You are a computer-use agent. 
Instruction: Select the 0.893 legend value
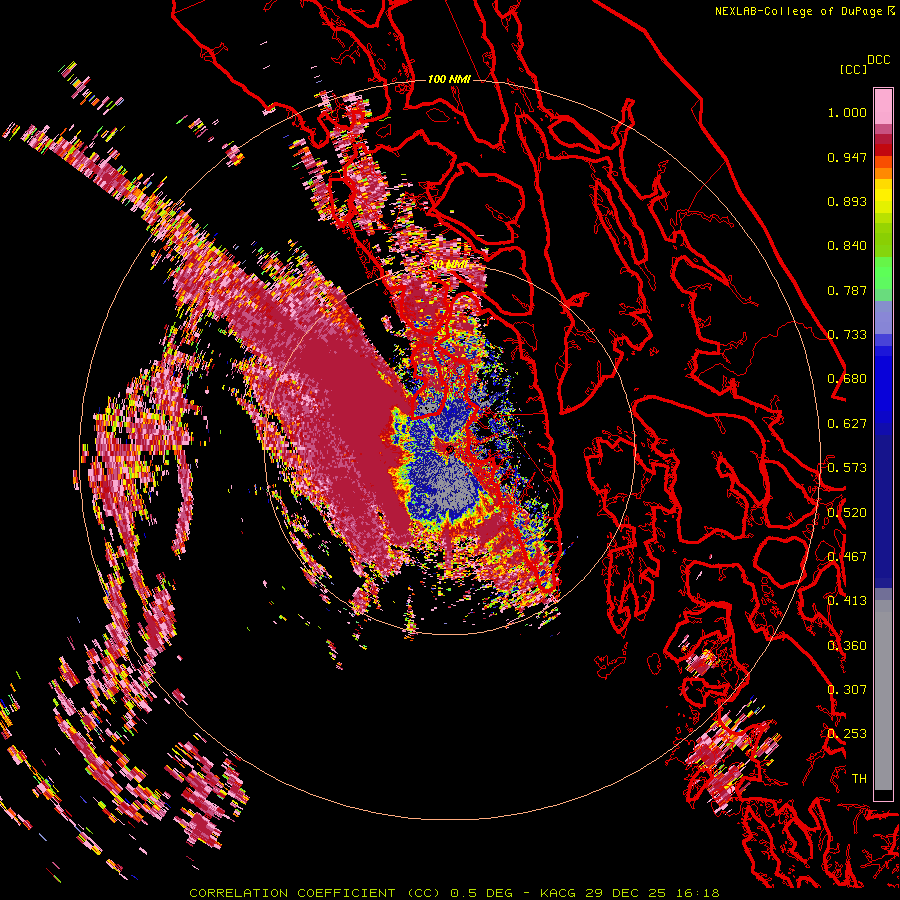[847, 201]
